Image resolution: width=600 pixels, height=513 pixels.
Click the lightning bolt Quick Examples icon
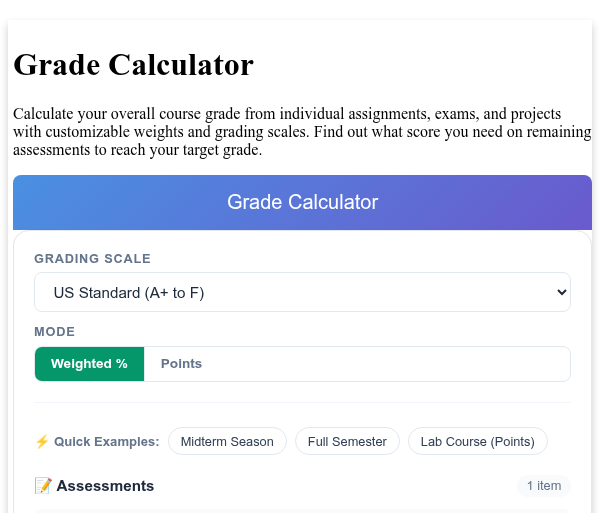point(42,441)
